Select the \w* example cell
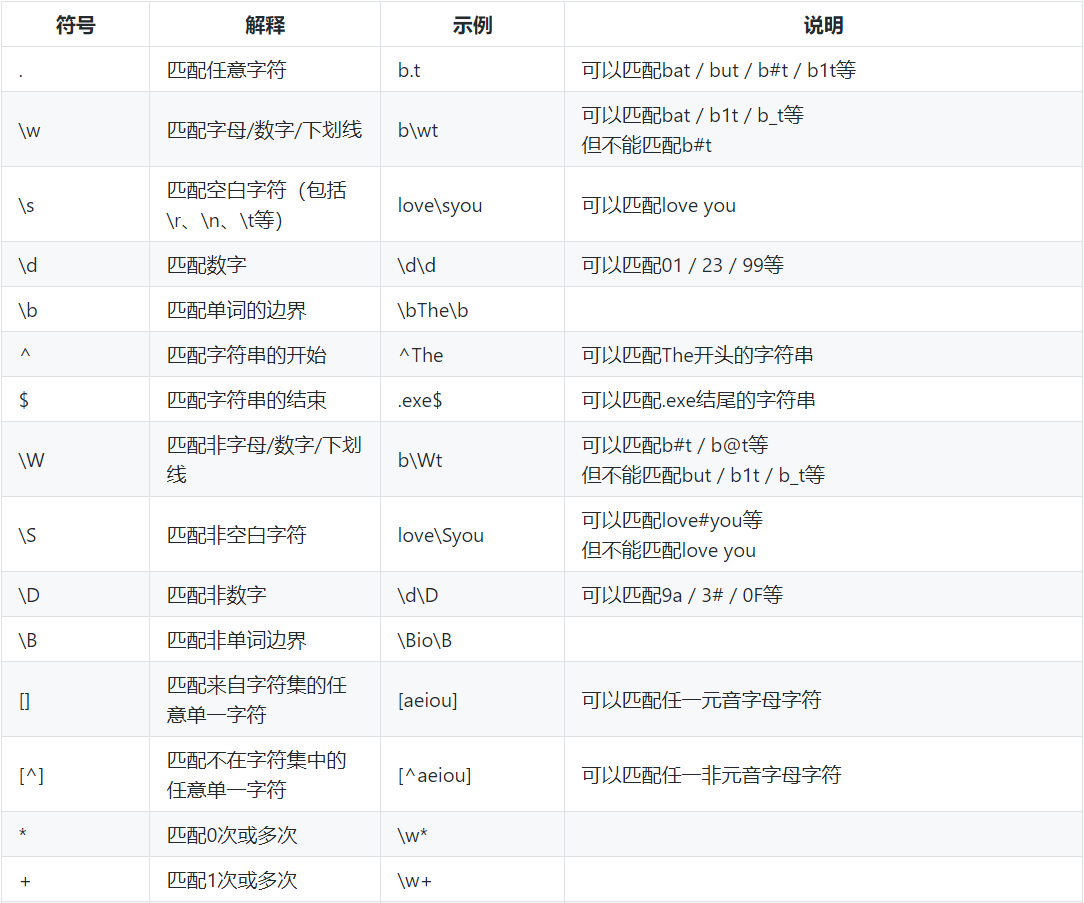The height and width of the screenshot is (903, 1084). coord(414,835)
